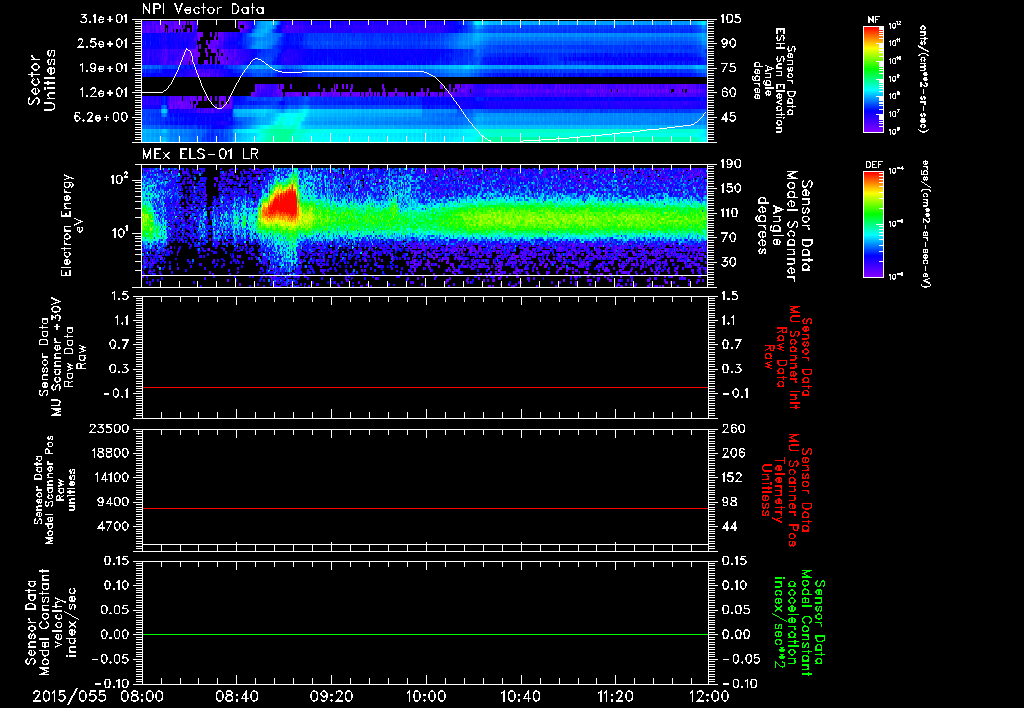
Task: Click the 190 tick on scanner angle axis
Action: pyautogui.click(x=731, y=164)
